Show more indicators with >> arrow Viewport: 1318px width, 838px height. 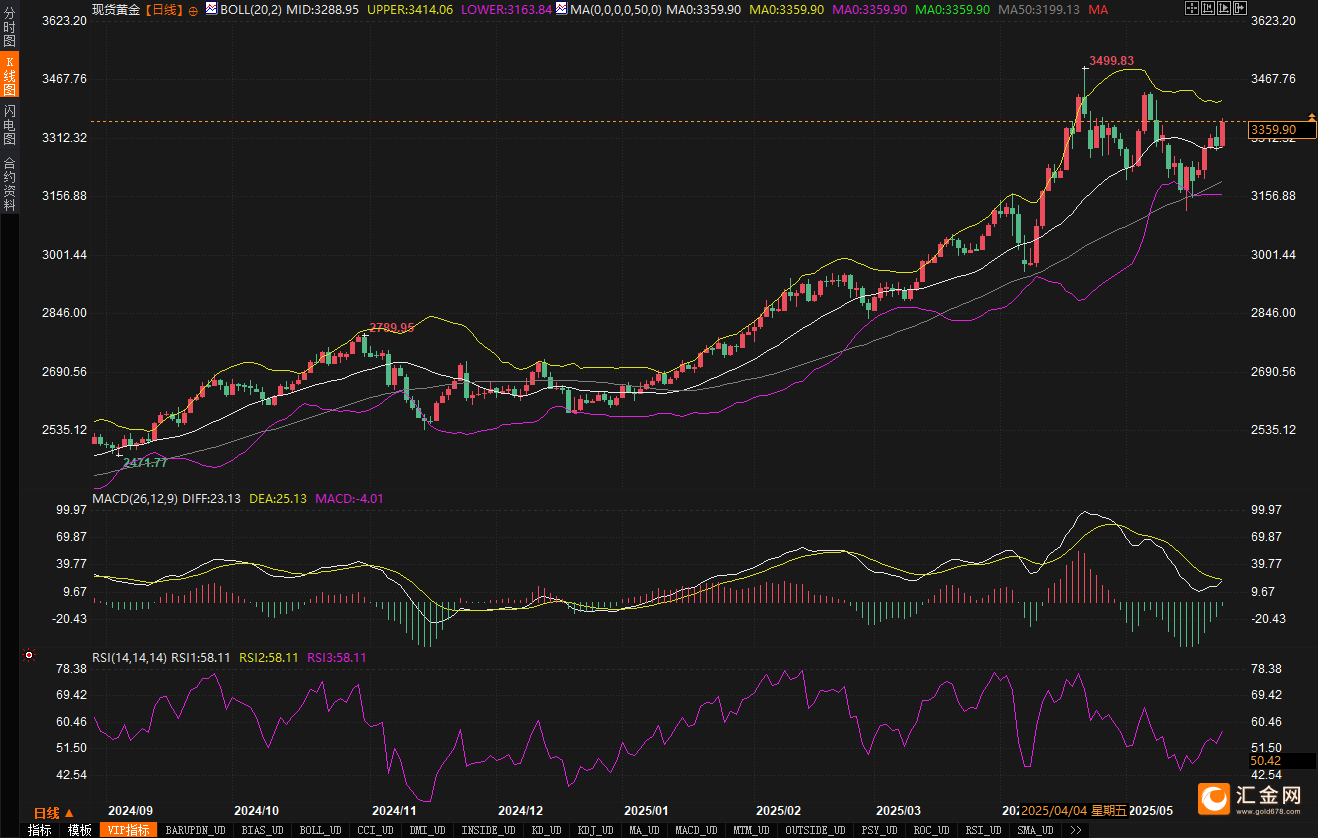[x=1075, y=830]
